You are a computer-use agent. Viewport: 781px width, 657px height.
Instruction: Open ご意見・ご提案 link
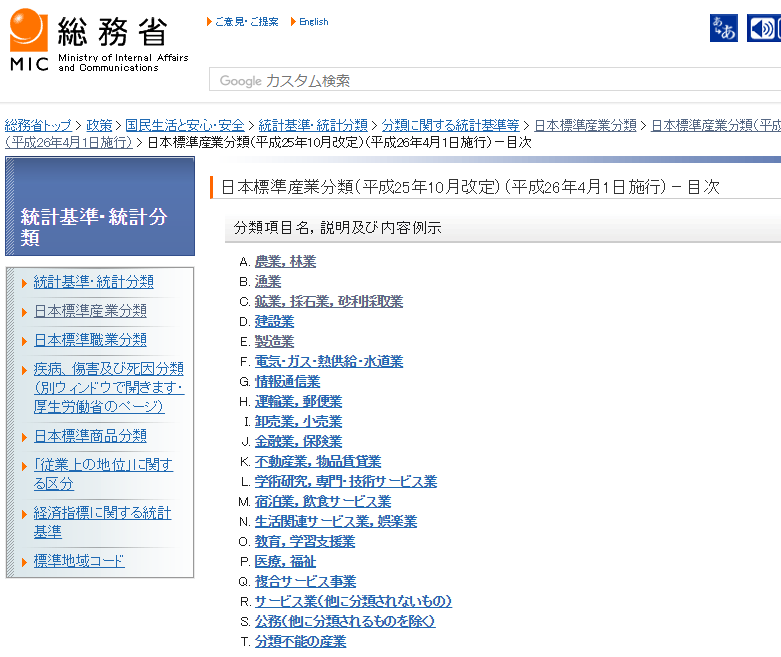coord(247,22)
